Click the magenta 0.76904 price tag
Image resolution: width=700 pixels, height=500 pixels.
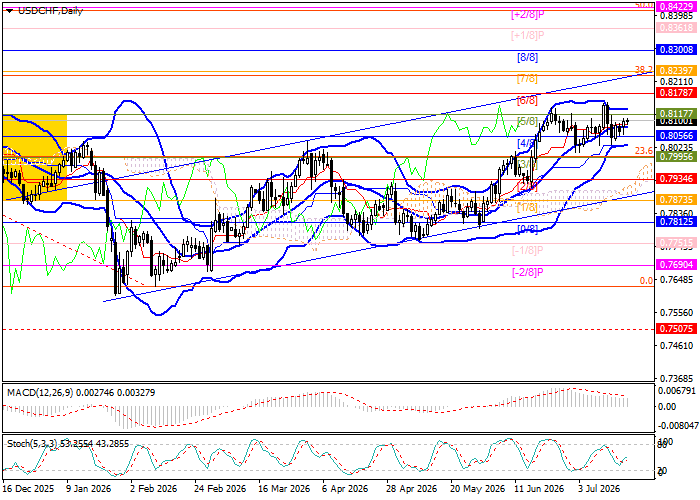(x=676, y=265)
